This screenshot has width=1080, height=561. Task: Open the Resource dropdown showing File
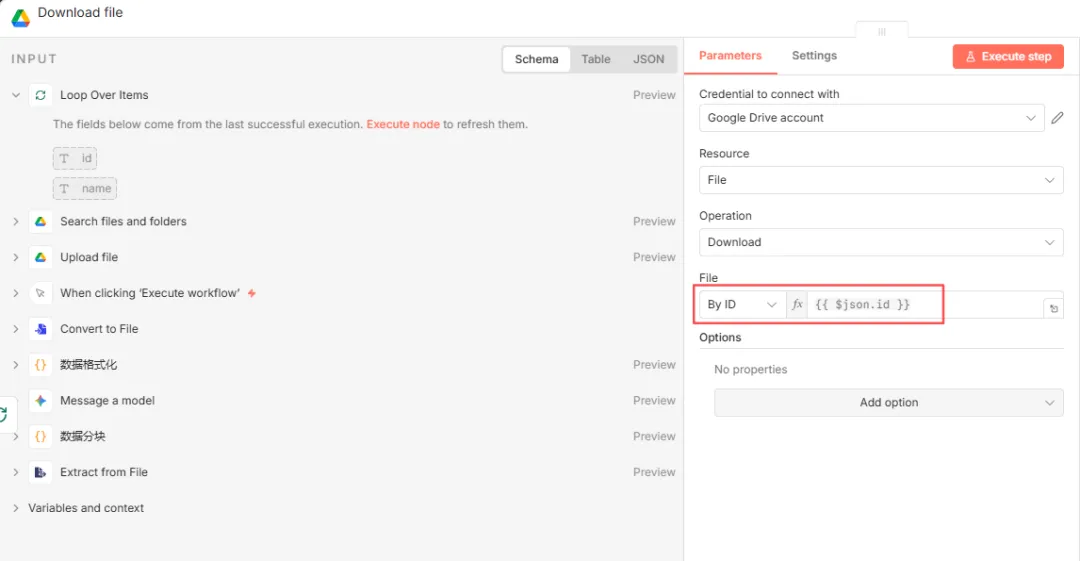tap(880, 180)
